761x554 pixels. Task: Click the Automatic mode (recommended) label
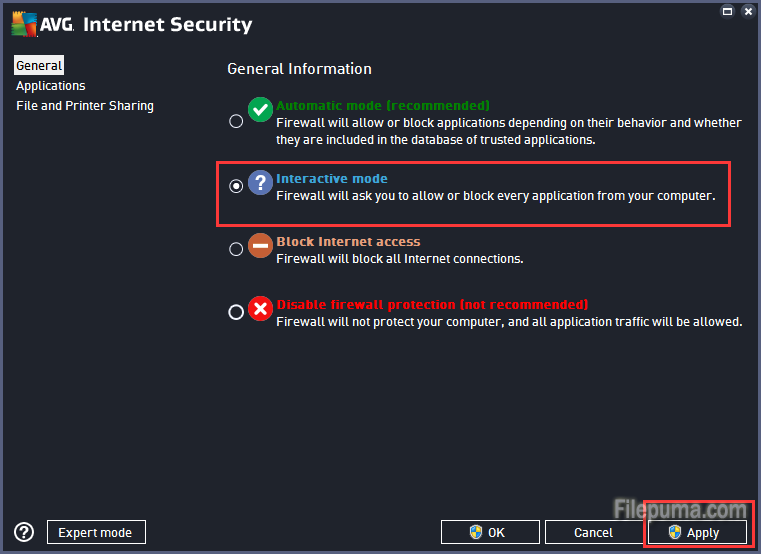coord(383,106)
